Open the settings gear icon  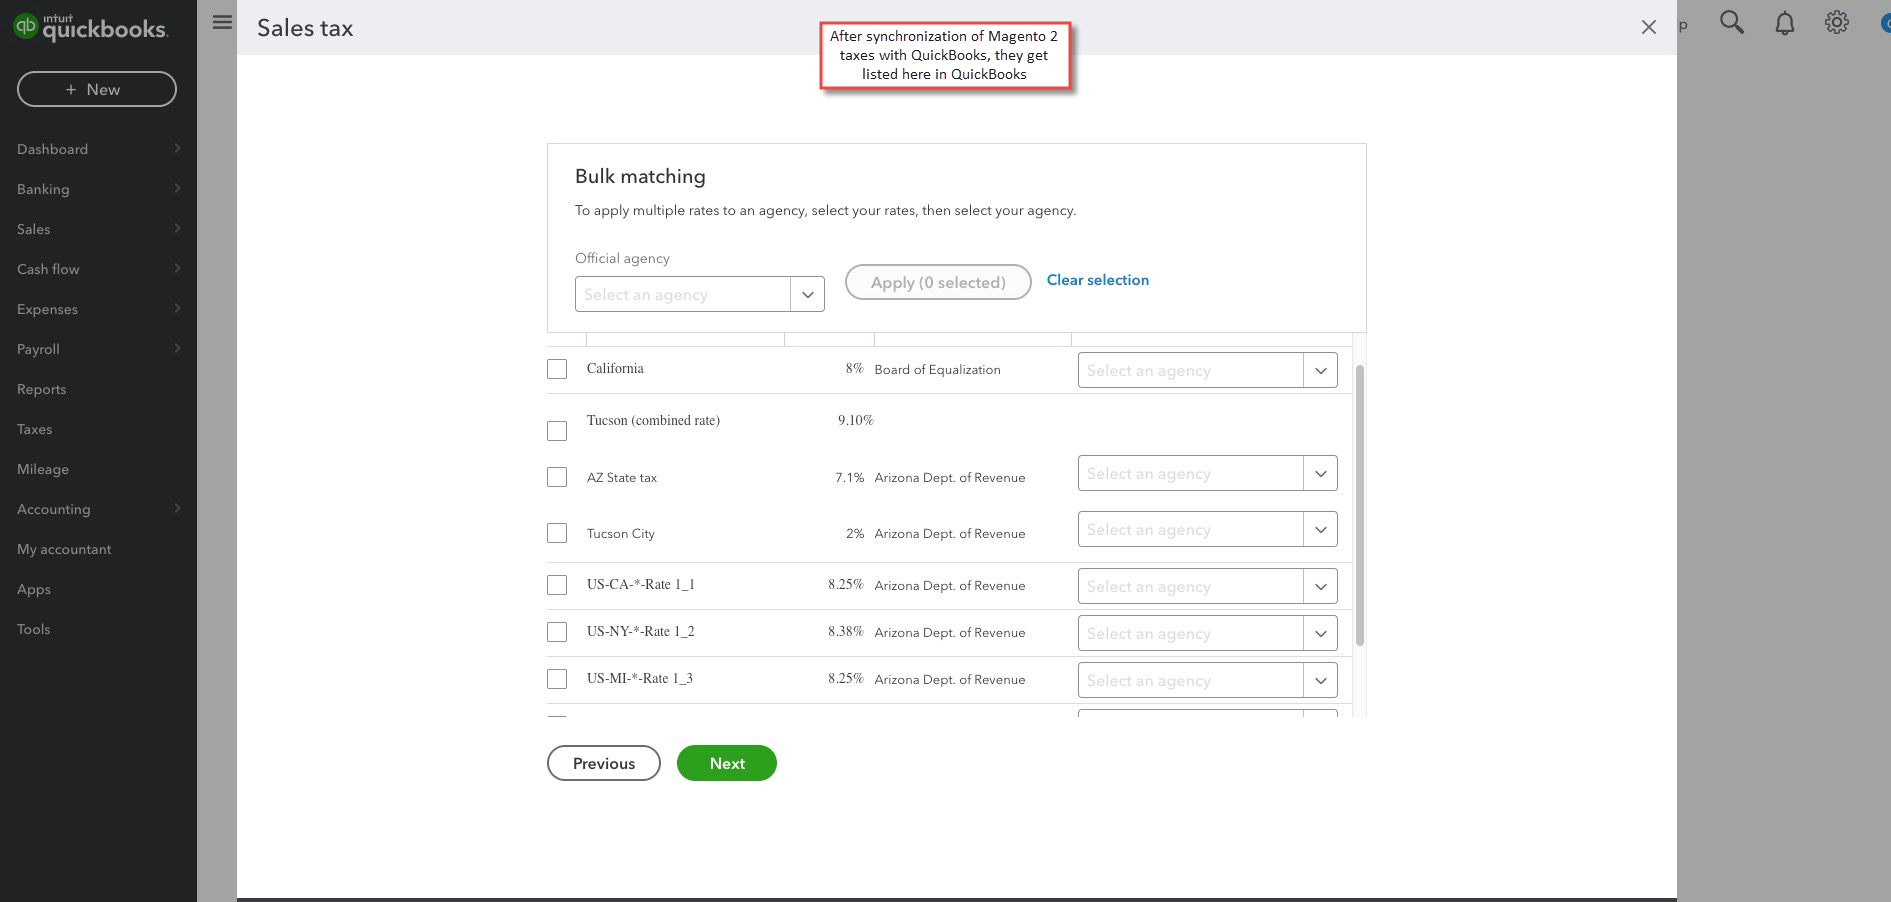click(x=1837, y=22)
